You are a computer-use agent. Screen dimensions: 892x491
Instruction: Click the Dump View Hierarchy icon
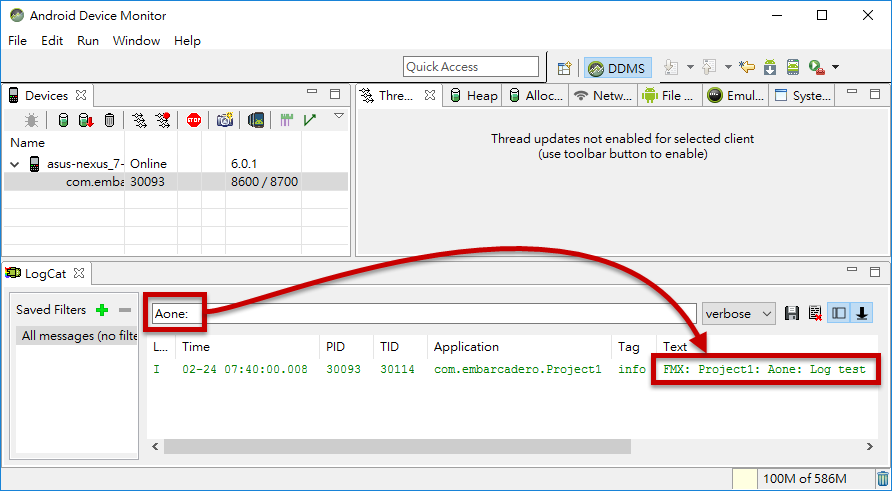(256, 120)
